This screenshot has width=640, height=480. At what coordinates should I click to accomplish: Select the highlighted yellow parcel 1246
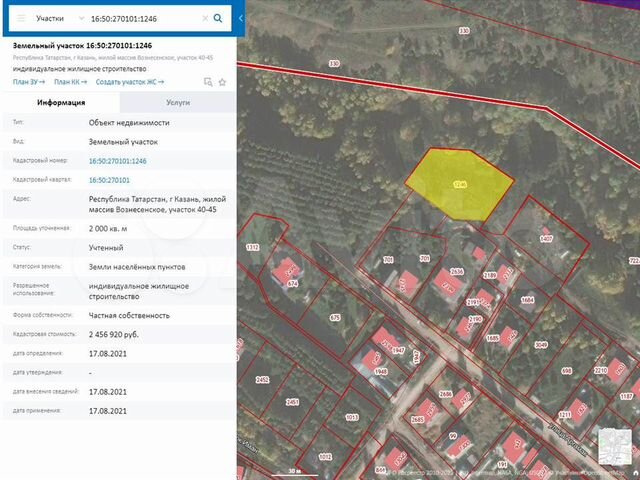point(456,182)
